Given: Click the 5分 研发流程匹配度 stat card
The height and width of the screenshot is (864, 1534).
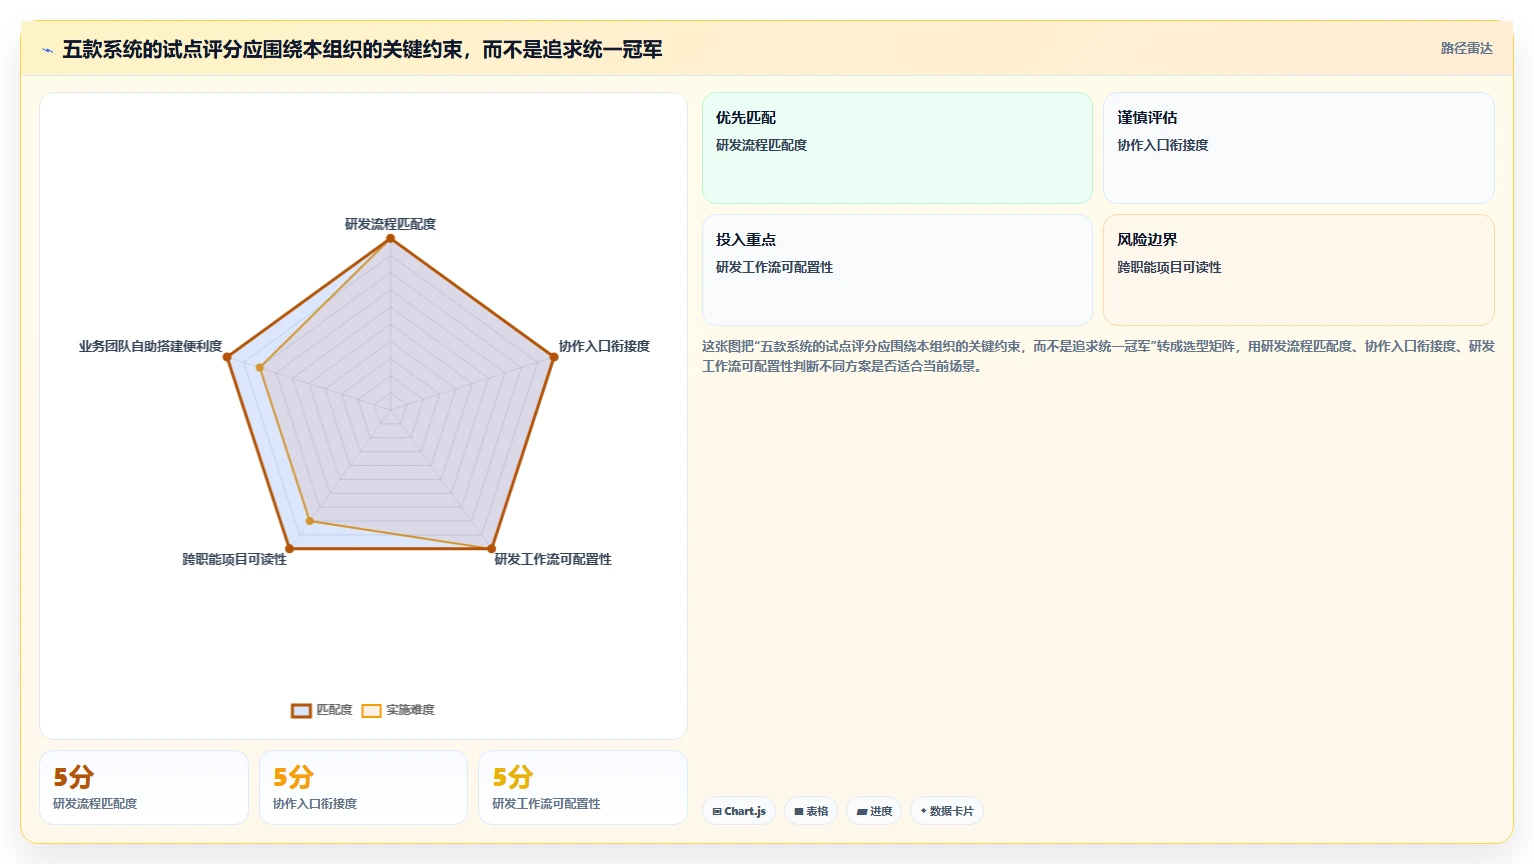Looking at the screenshot, I should [x=144, y=788].
